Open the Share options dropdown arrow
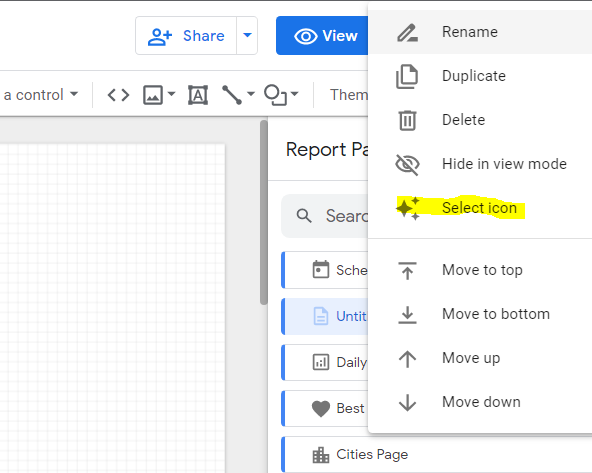Viewport: 592px width, 473px height. [247, 36]
